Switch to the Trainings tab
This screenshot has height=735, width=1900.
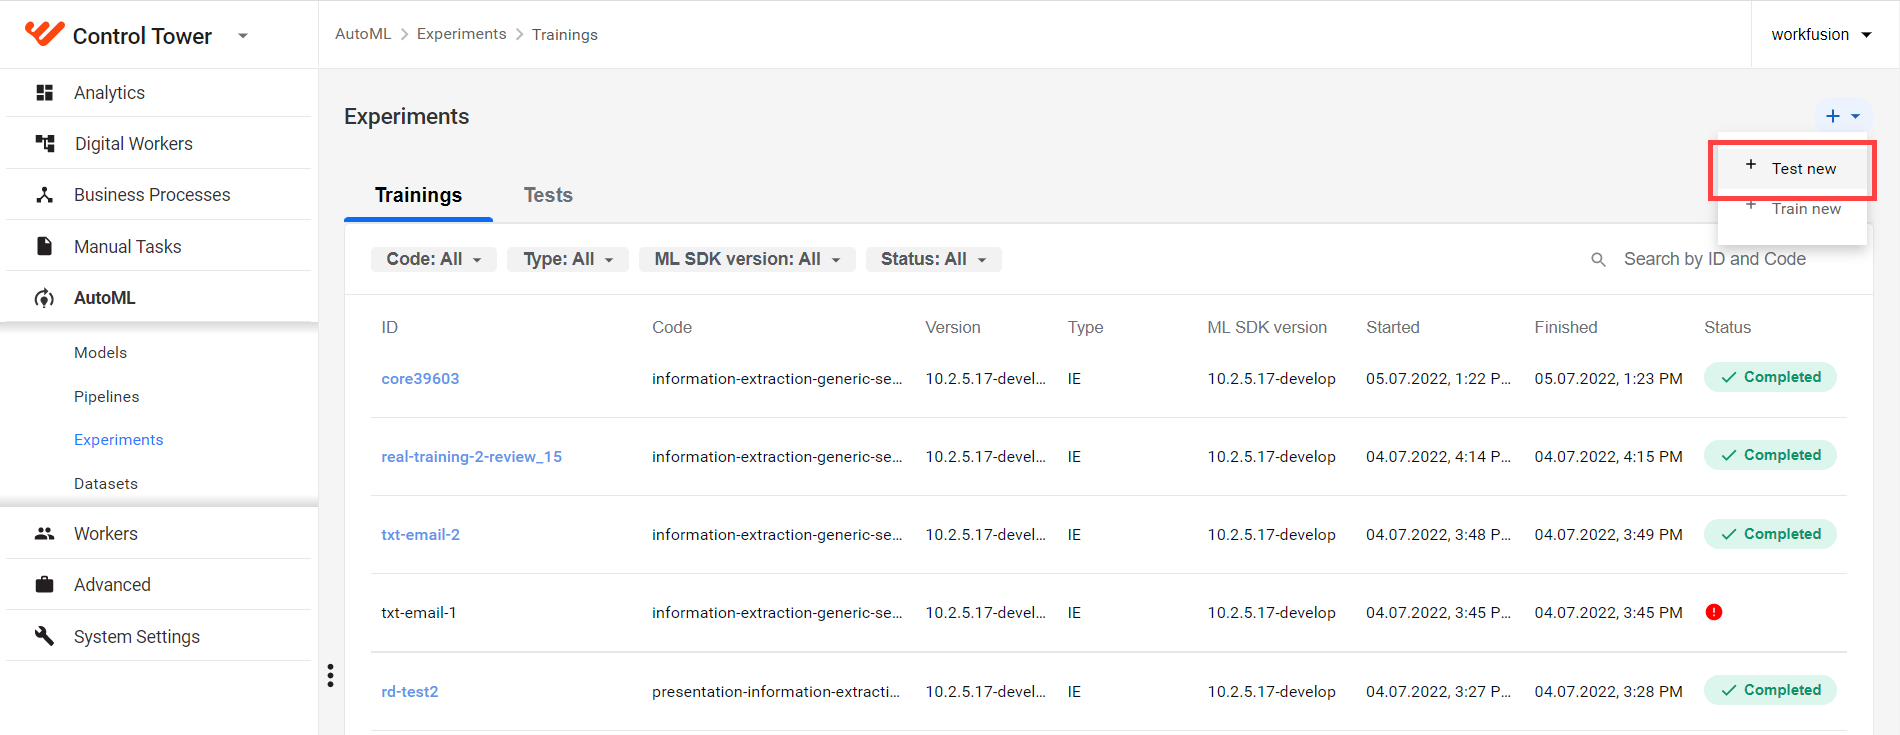(x=418, y=195)
